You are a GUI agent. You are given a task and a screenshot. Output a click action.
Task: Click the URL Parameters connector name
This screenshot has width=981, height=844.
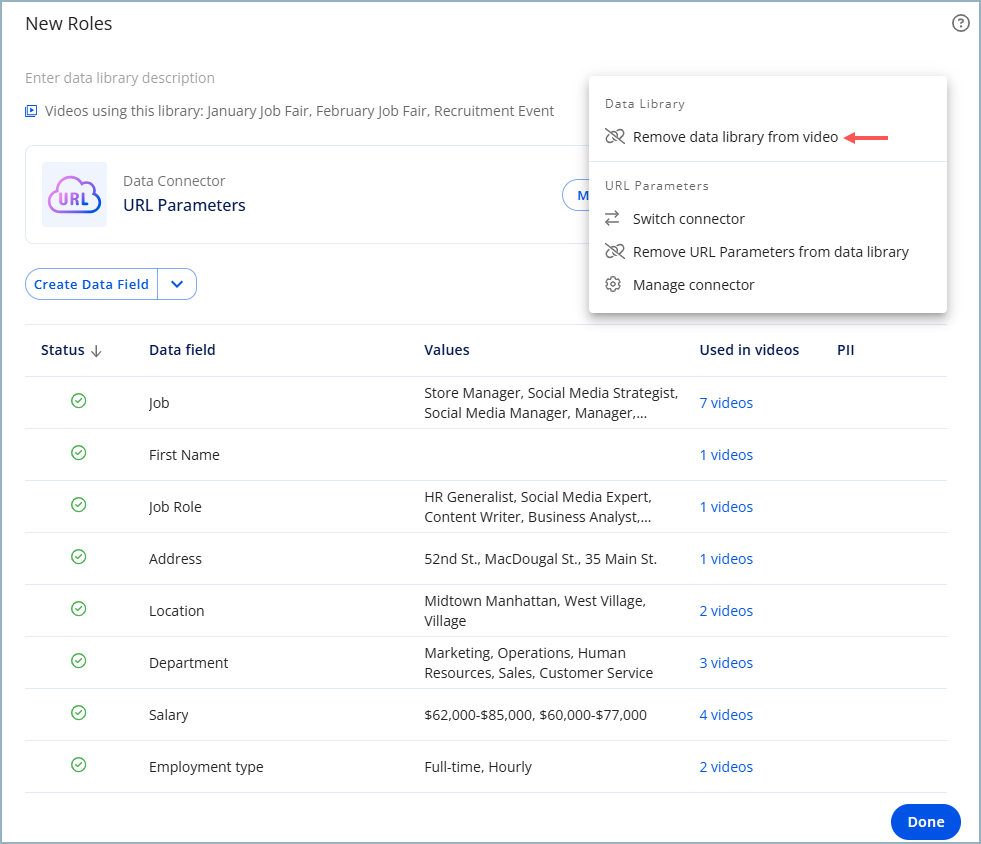click(184, 205)
